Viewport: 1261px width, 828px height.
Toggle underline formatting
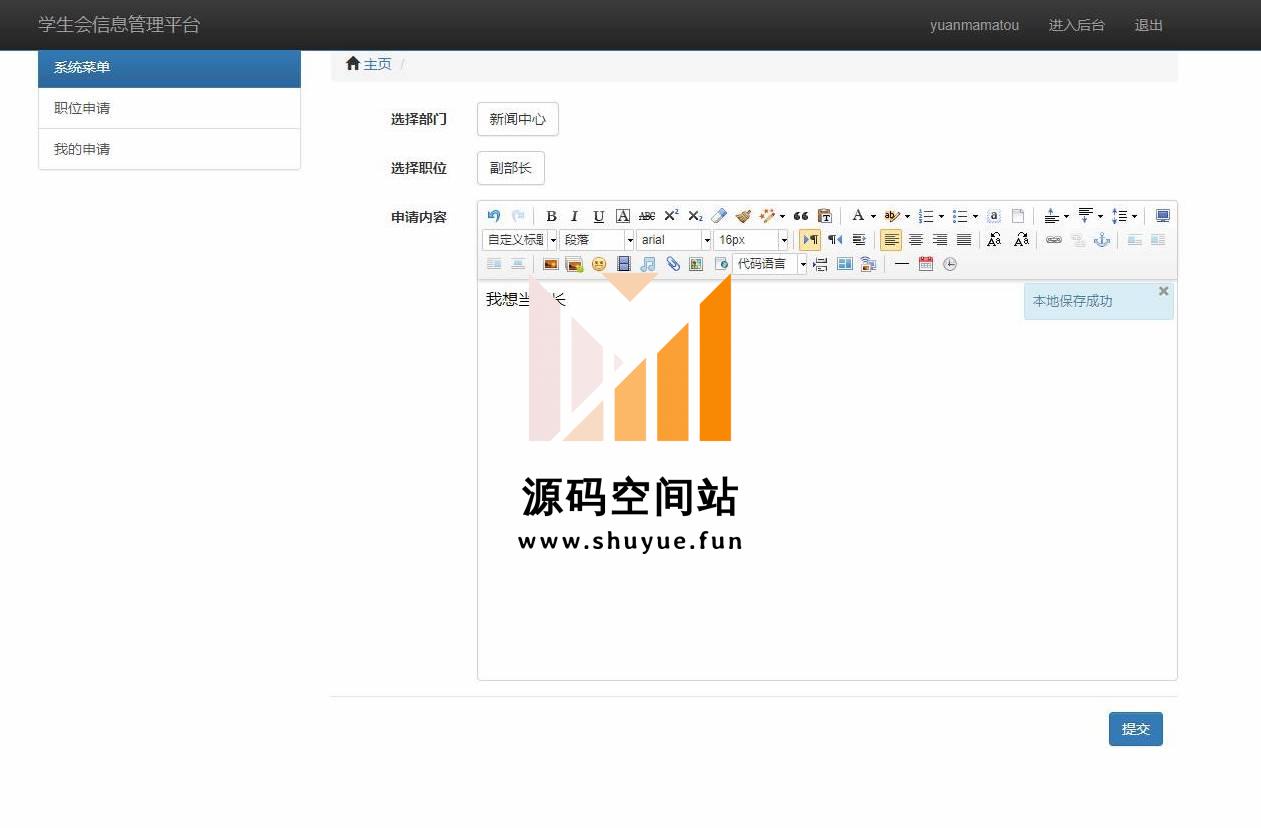click(599, 216)
